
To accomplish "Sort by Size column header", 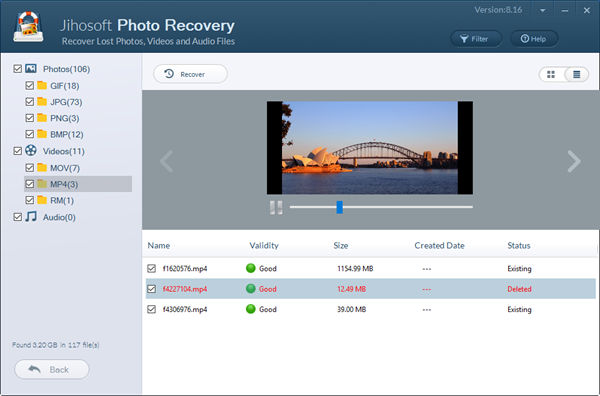I will [341, 246].
